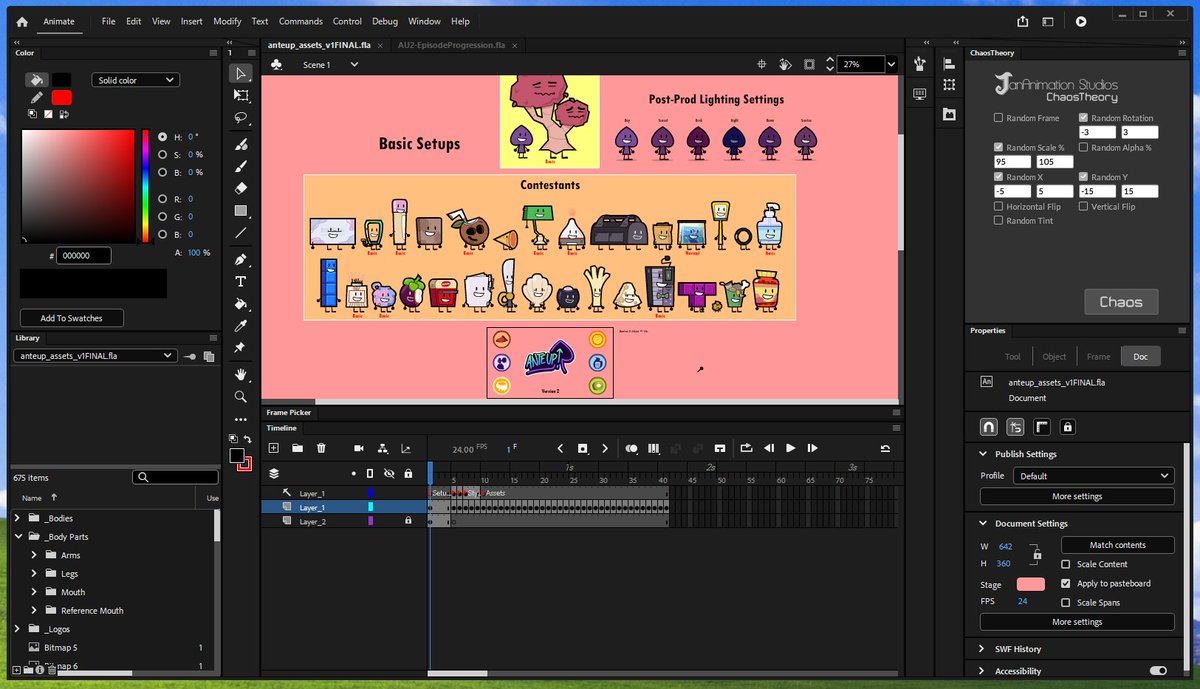Screen dimensions: 1200x689
Task: Open the Align panel icon
Action: pyautogui.click(x=949, y=63)
